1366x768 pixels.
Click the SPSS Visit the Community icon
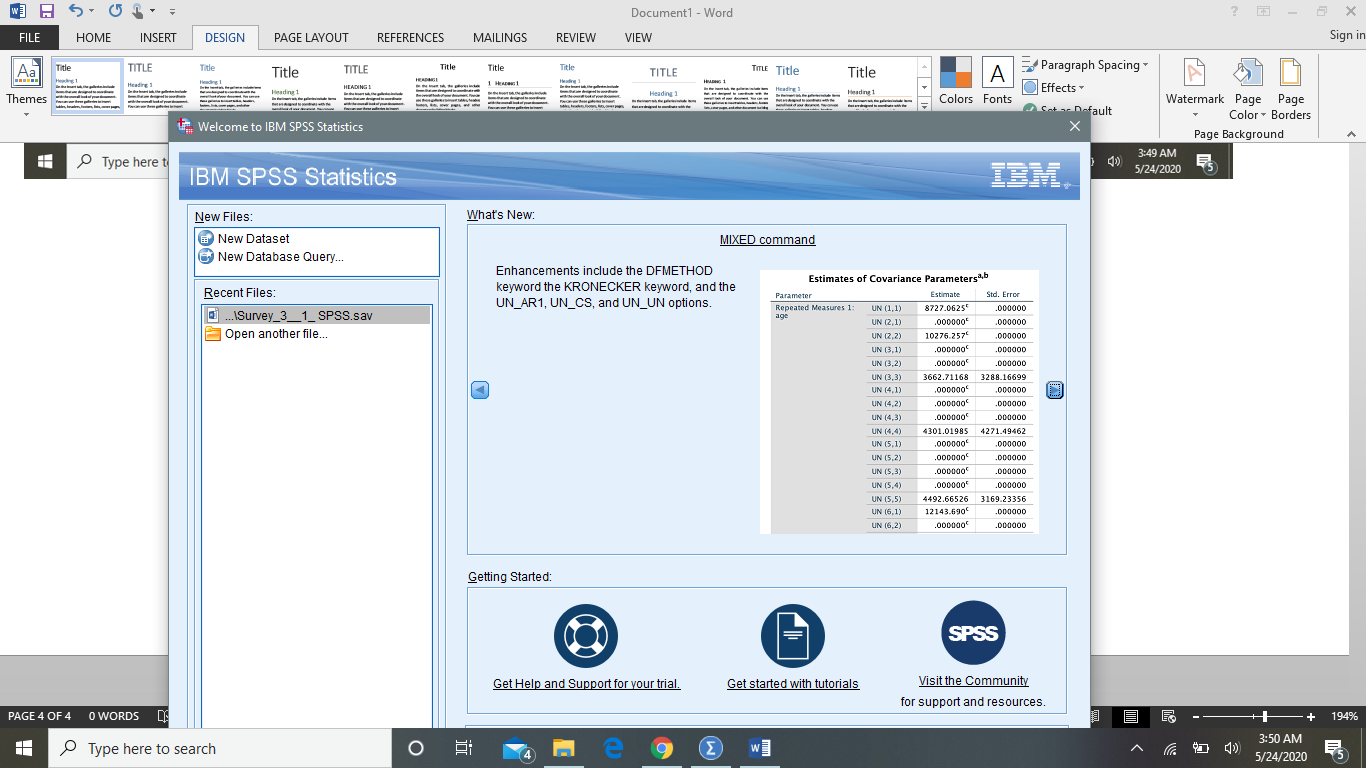click(973, 632)
